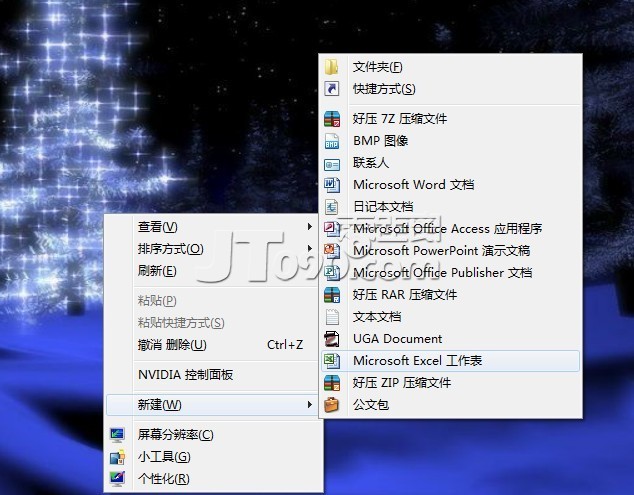
Task: Click the Publisher document icon
Action: (x=332, y=273)
